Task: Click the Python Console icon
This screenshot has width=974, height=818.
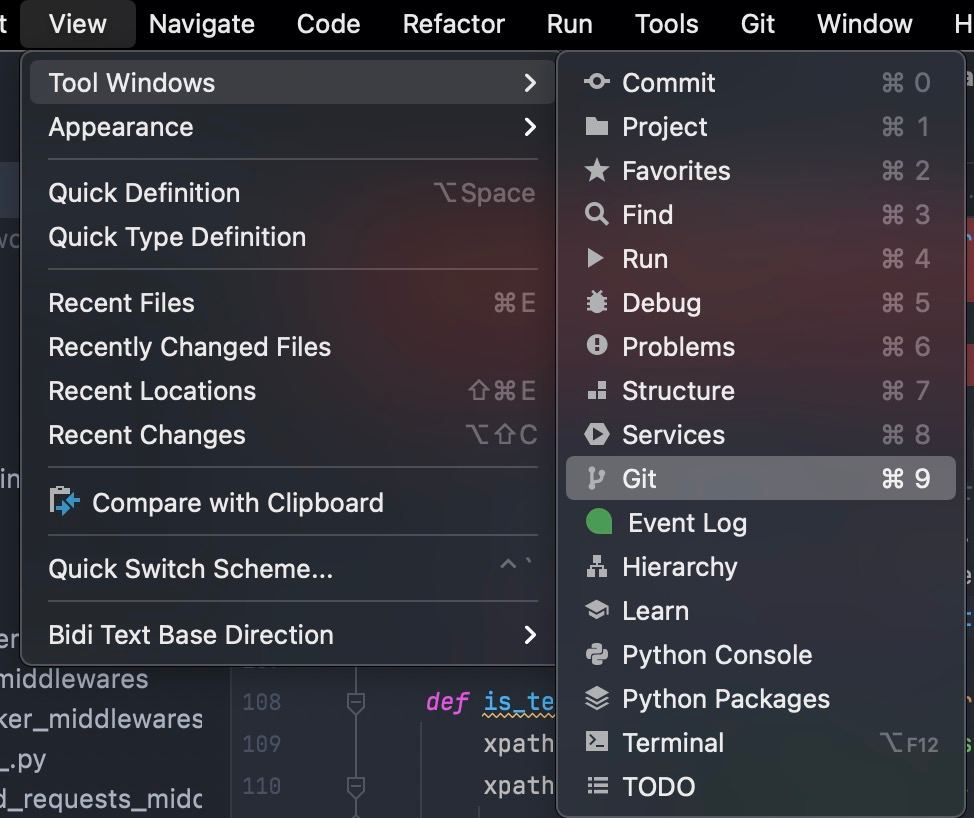Action: point(597,654)
